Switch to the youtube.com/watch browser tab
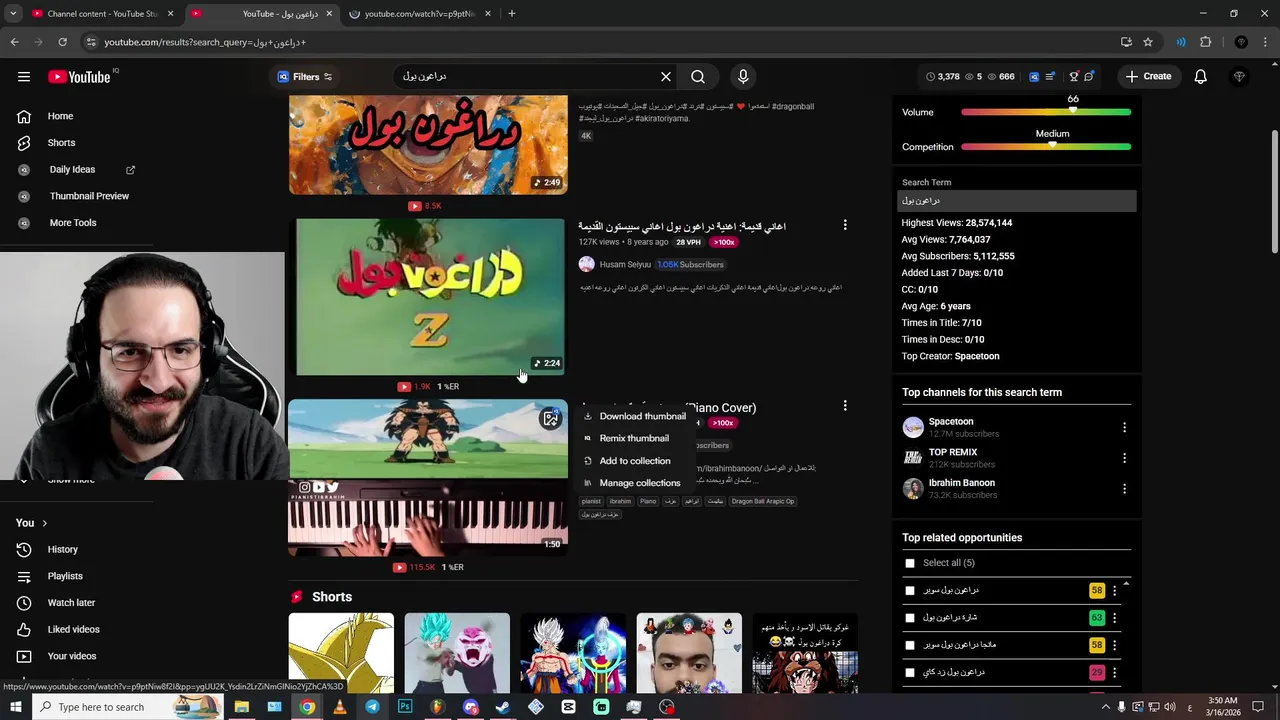Screen dimensions: 1280x720 [x=420, y=14]
